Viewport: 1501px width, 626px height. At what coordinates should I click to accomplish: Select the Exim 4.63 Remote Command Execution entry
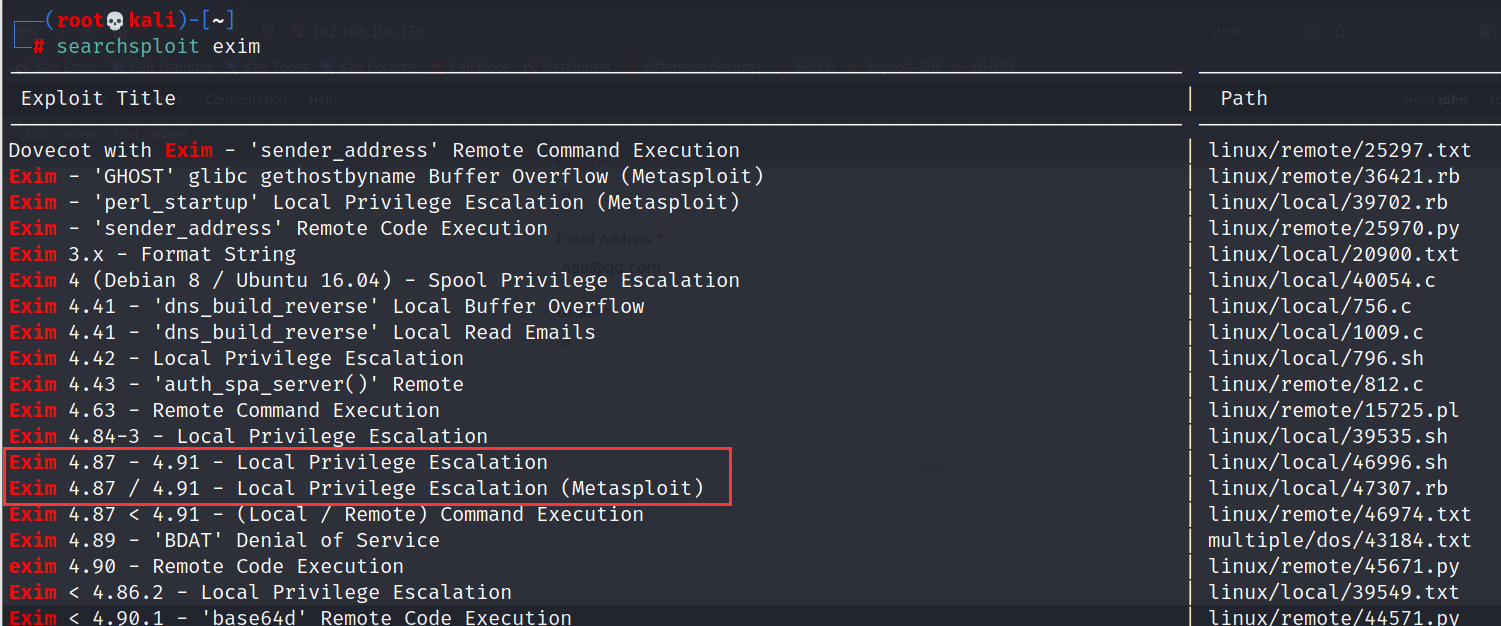click(224, 411)
